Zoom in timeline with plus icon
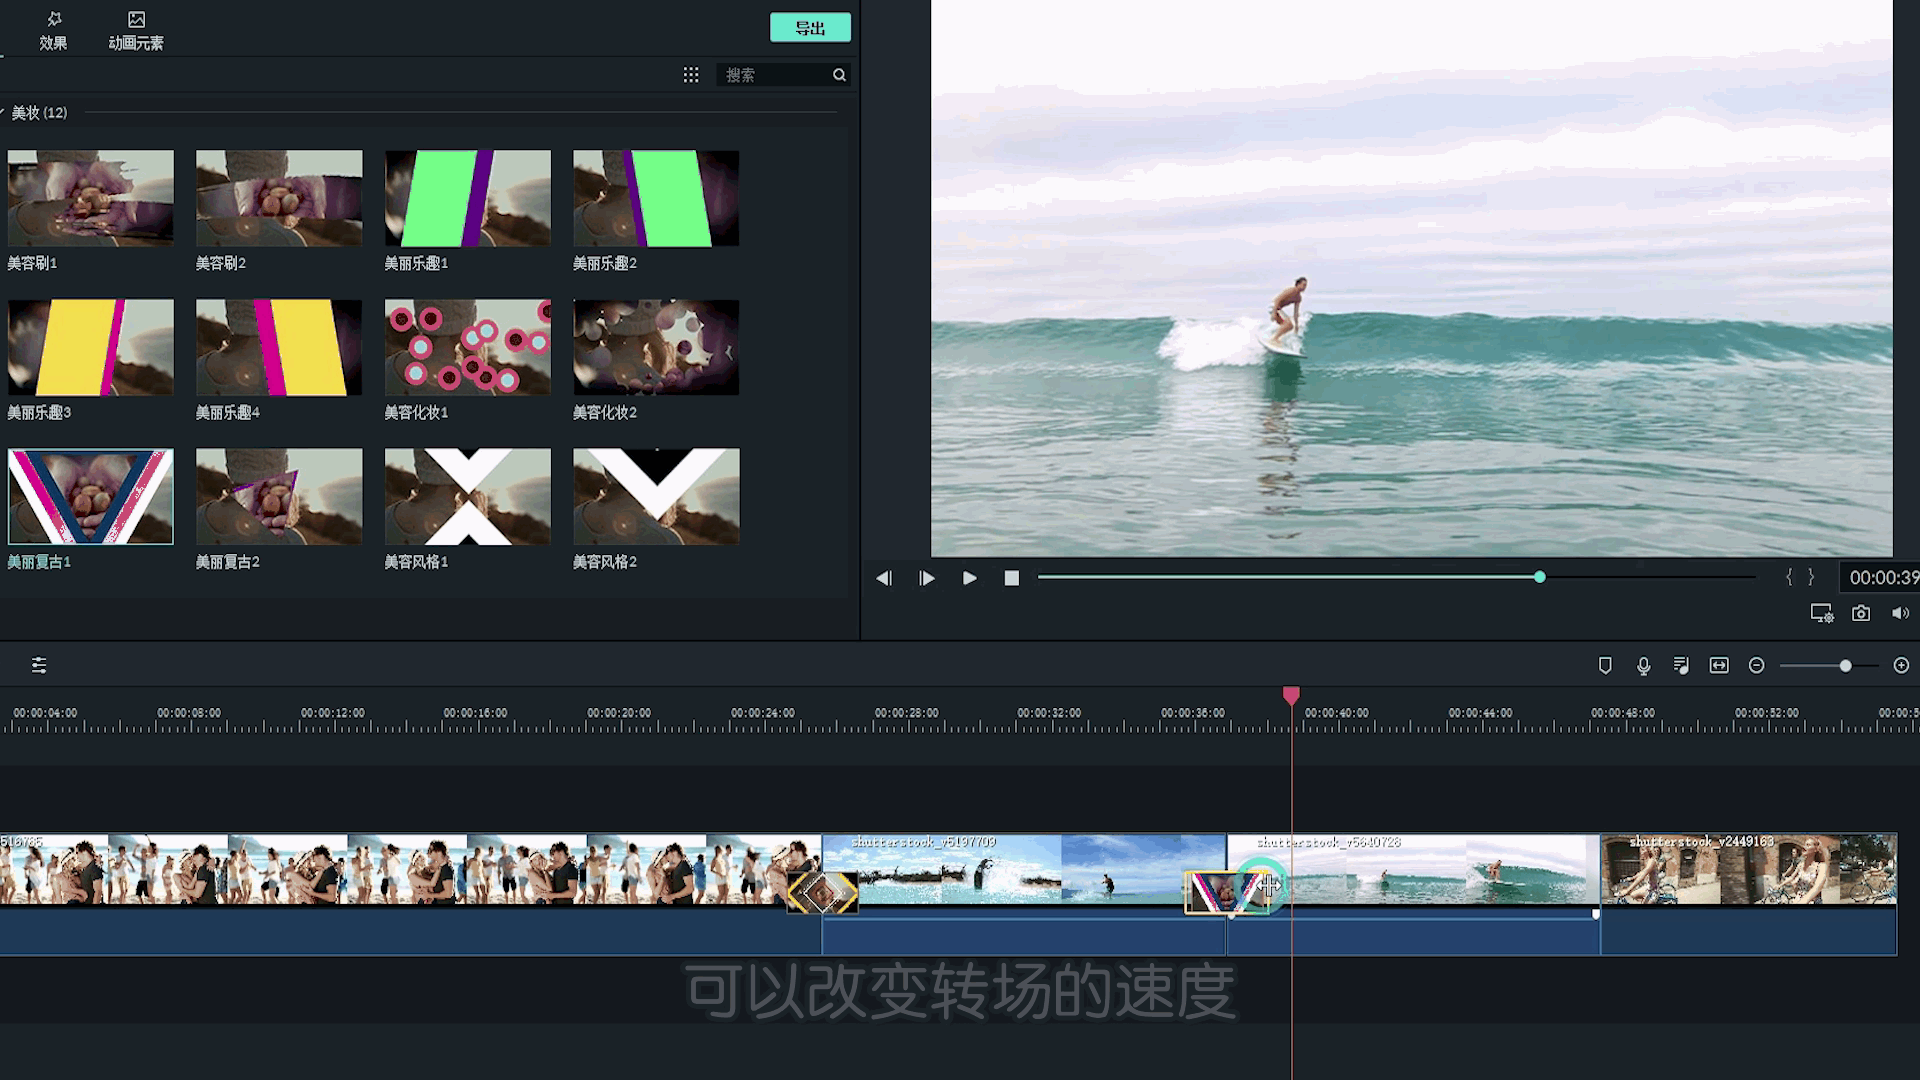This screenshot has height=1080, width=1920. click(1901, 666)
